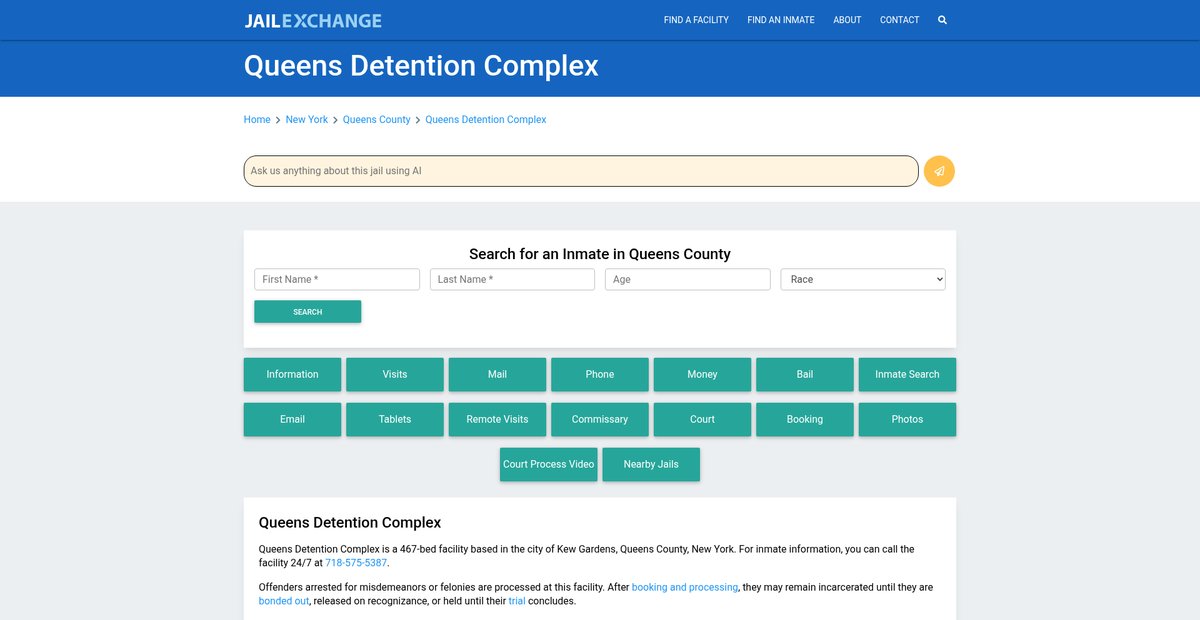Focus the First Name field
The width and height of the screenshot is (1200, 620).
337,280
